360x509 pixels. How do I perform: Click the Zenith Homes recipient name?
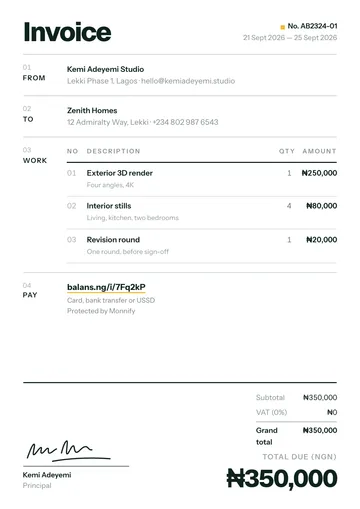(92, 111)
